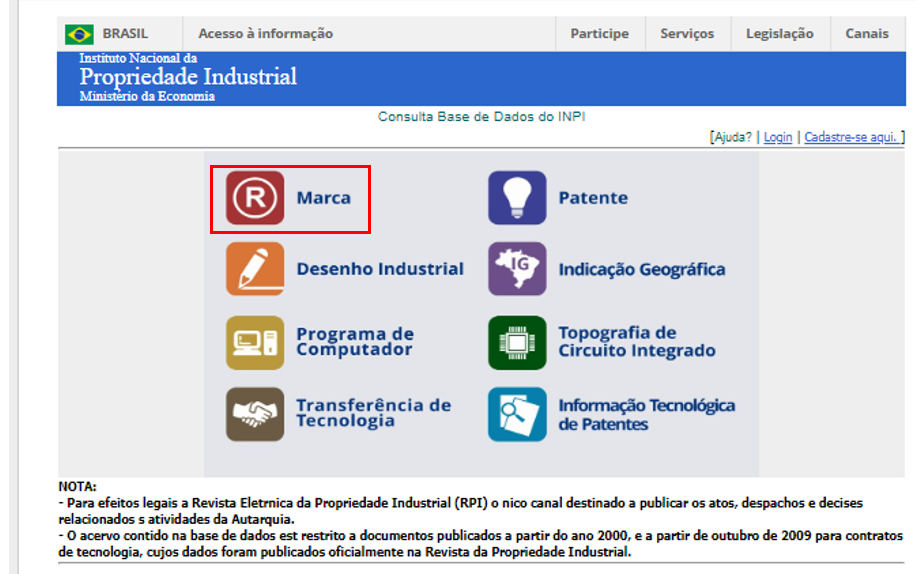Open the Marca registered trademark icon
This screenshot has height=574, width=916.
255,198
